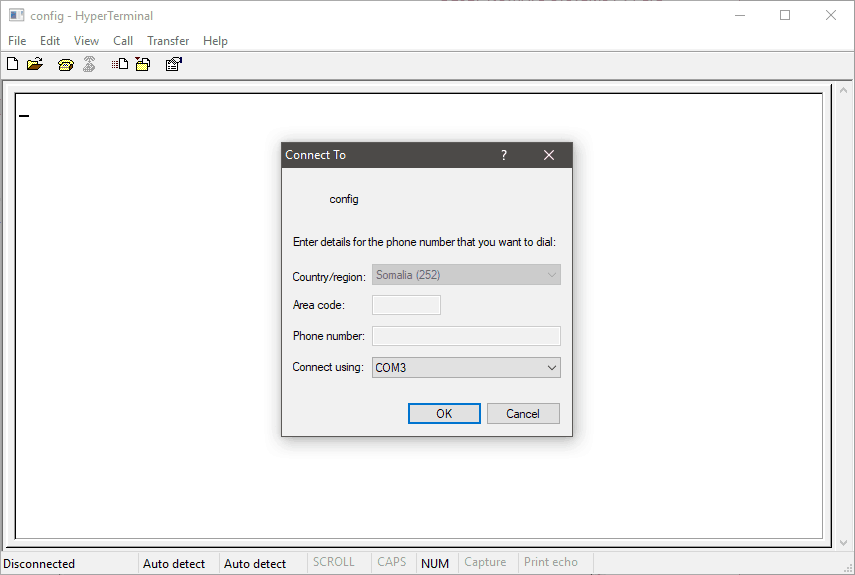Click the Receive file toolbar icon
855x575 pixels.
point(143,65)
